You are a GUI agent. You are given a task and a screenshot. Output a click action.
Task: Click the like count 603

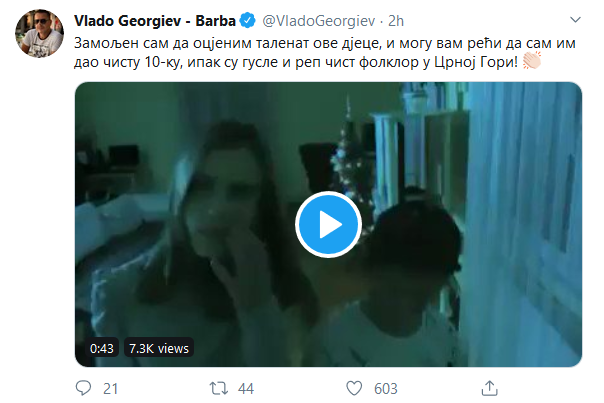[385, 388]
